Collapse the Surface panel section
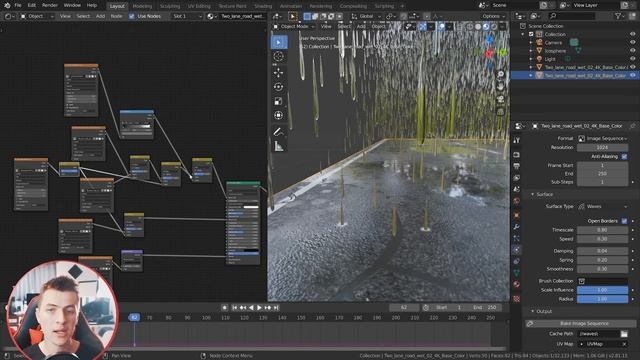 532,195
